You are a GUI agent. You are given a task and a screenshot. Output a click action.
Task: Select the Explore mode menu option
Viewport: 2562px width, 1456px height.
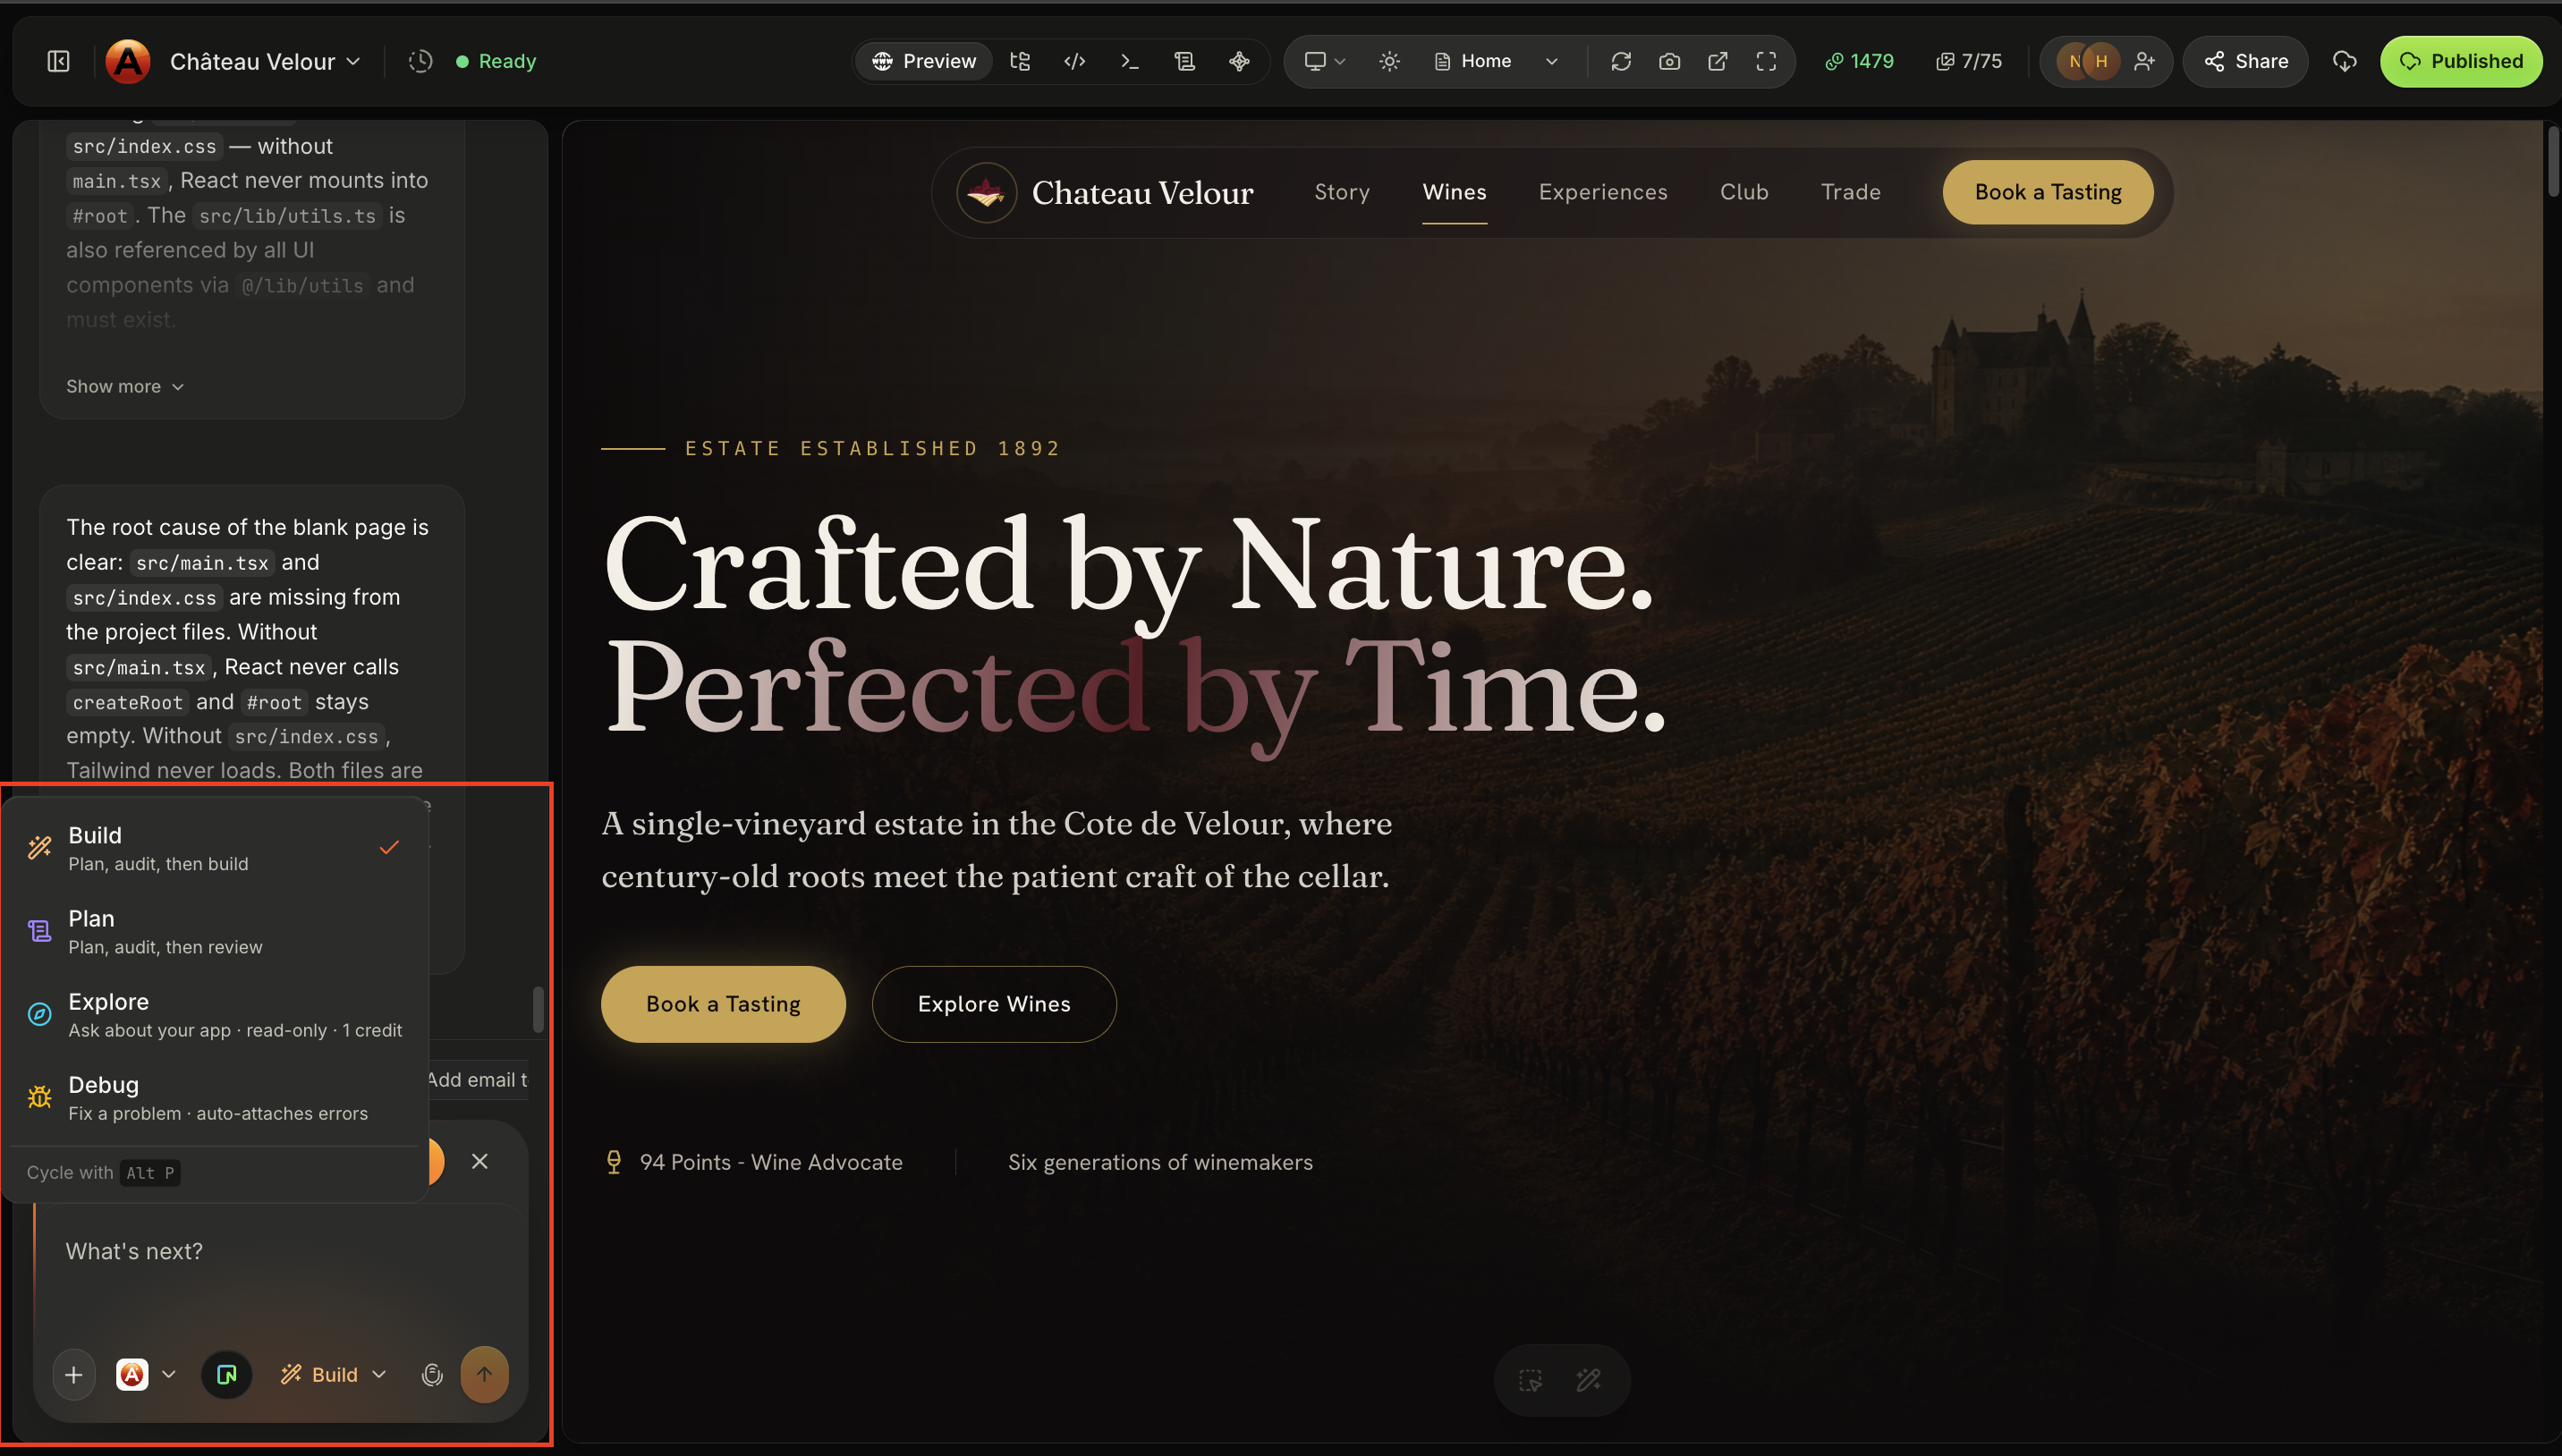[x=215, y=1014]
